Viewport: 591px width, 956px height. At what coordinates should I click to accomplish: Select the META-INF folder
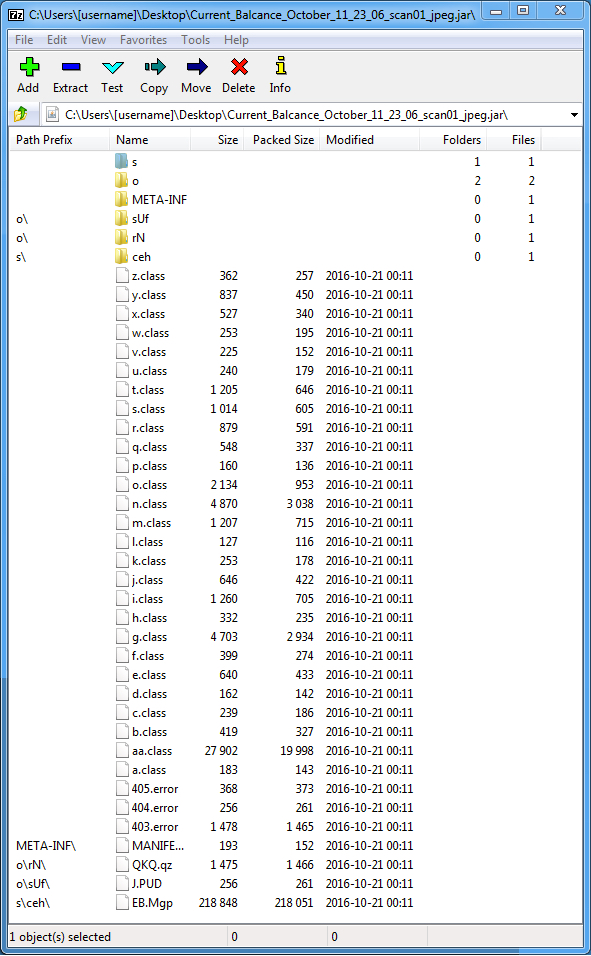click(x=159, y=199)
